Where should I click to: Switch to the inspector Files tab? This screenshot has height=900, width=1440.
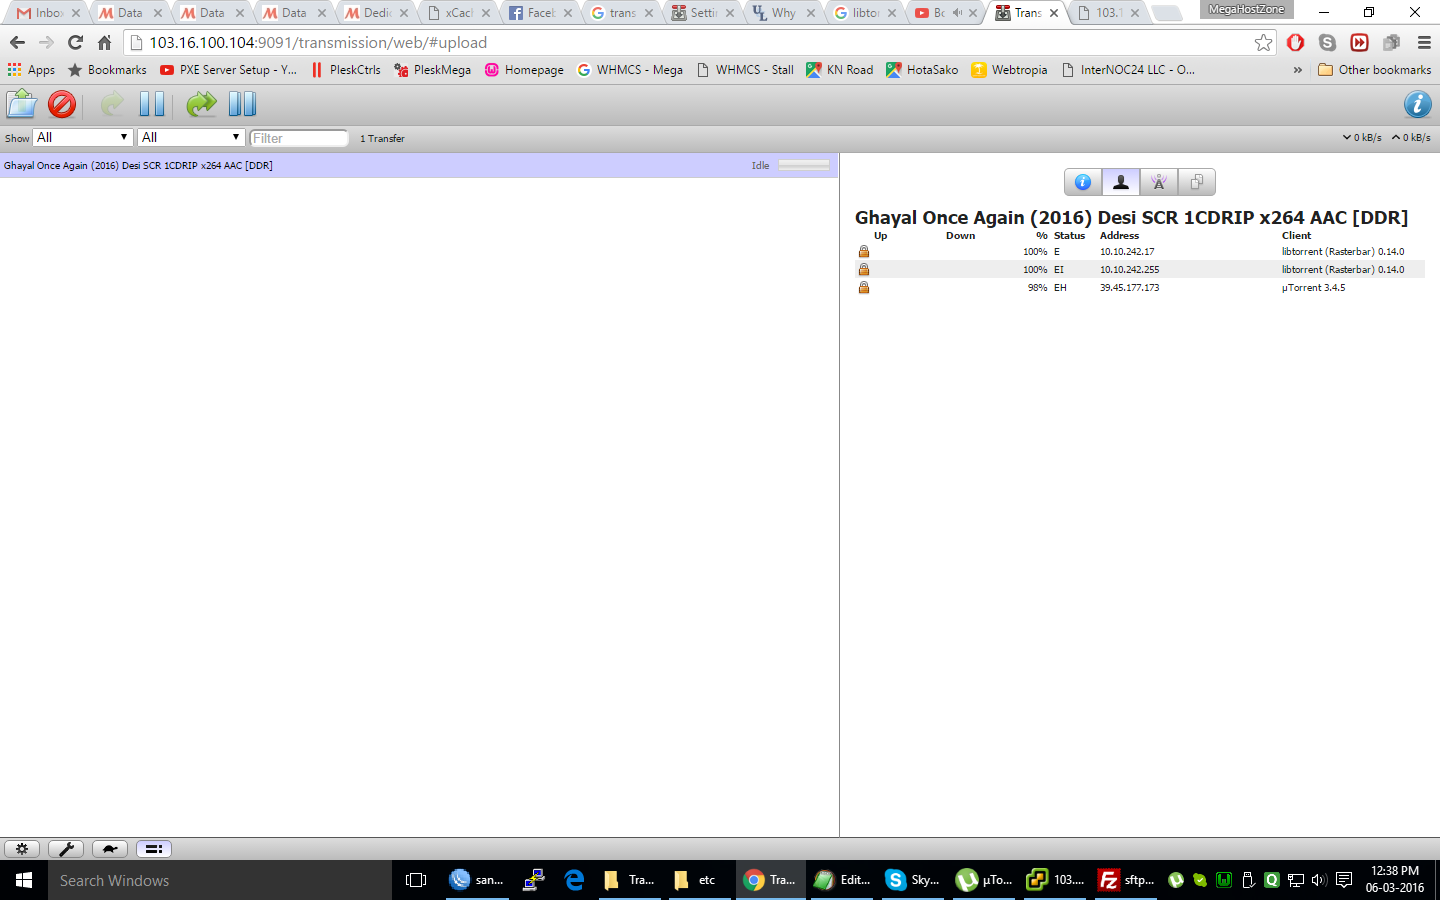pos(1197,182)
